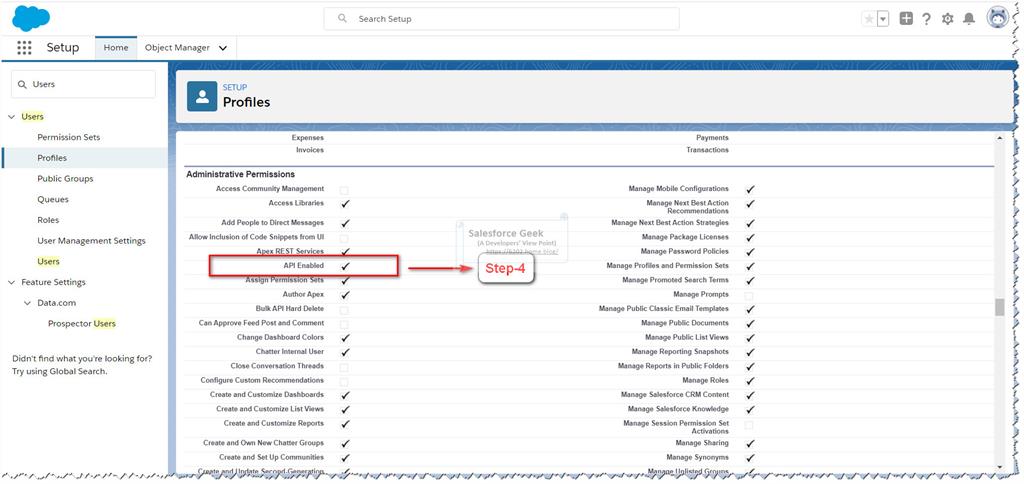Open the favorites list dropdown arrow
1024x484 pixels.
[883, 19]
